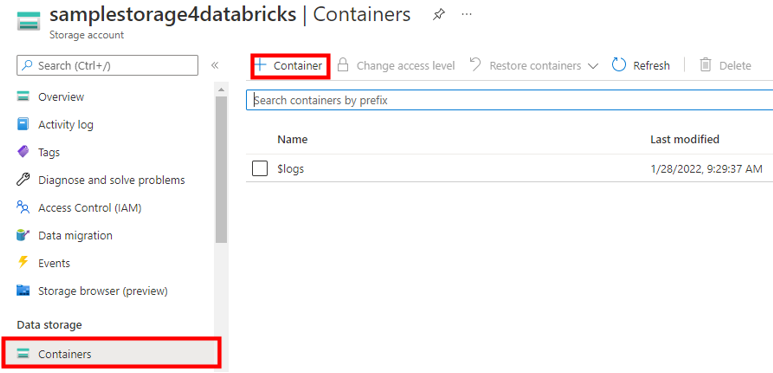Open the $logs container
The height and width of the screenshot is (373, 773).
(x=291, y=169)
